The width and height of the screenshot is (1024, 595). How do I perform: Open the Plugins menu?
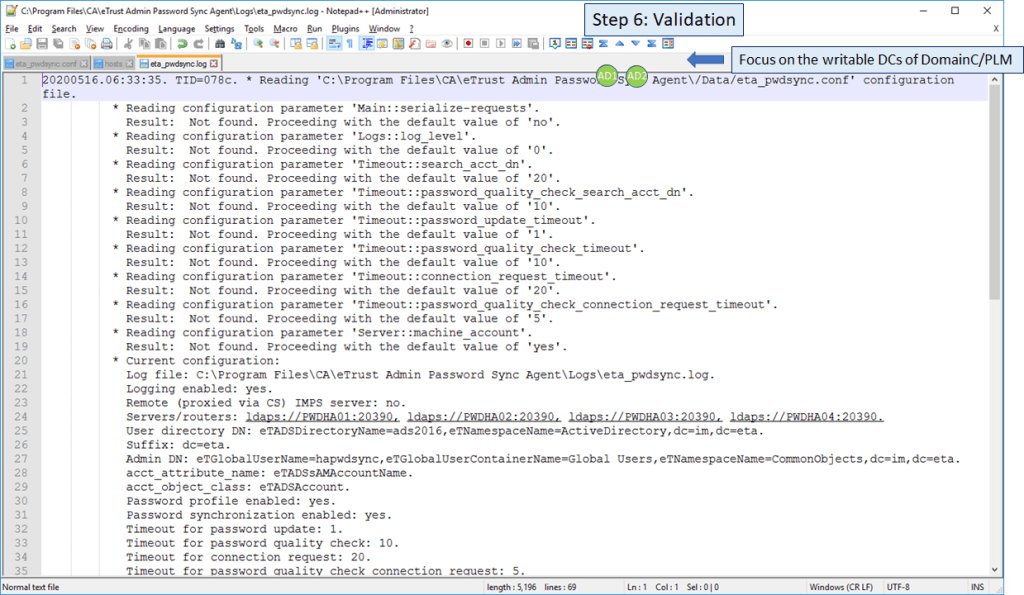tap(345, 29)
